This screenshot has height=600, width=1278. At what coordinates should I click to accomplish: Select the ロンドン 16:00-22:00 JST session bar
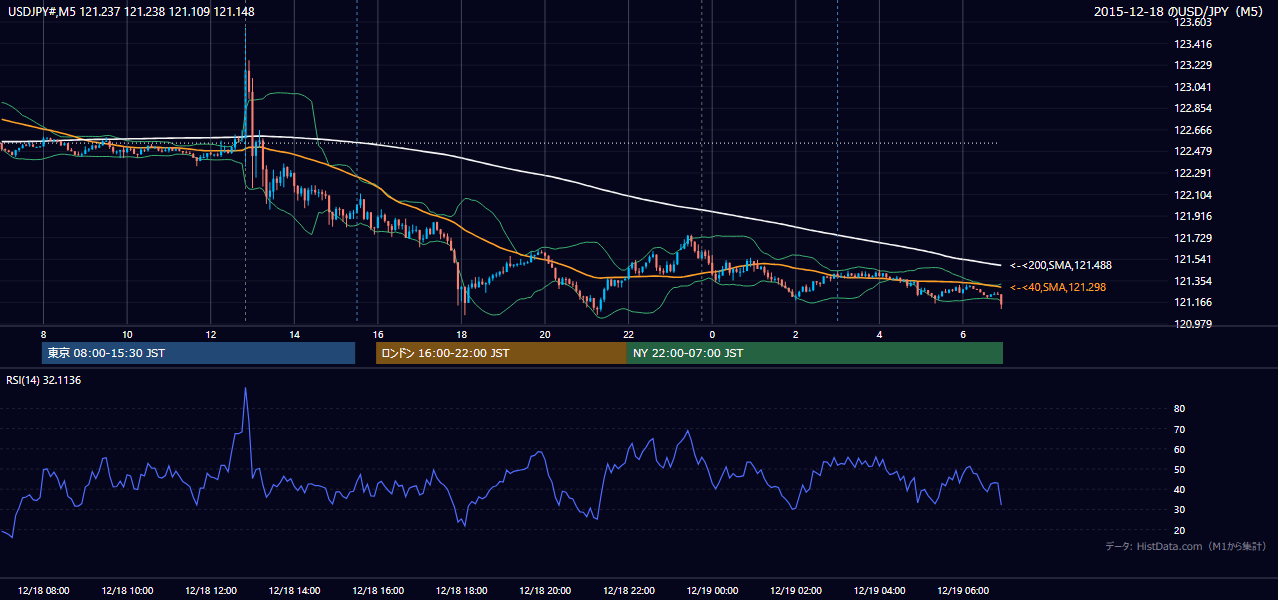point(501,353)
